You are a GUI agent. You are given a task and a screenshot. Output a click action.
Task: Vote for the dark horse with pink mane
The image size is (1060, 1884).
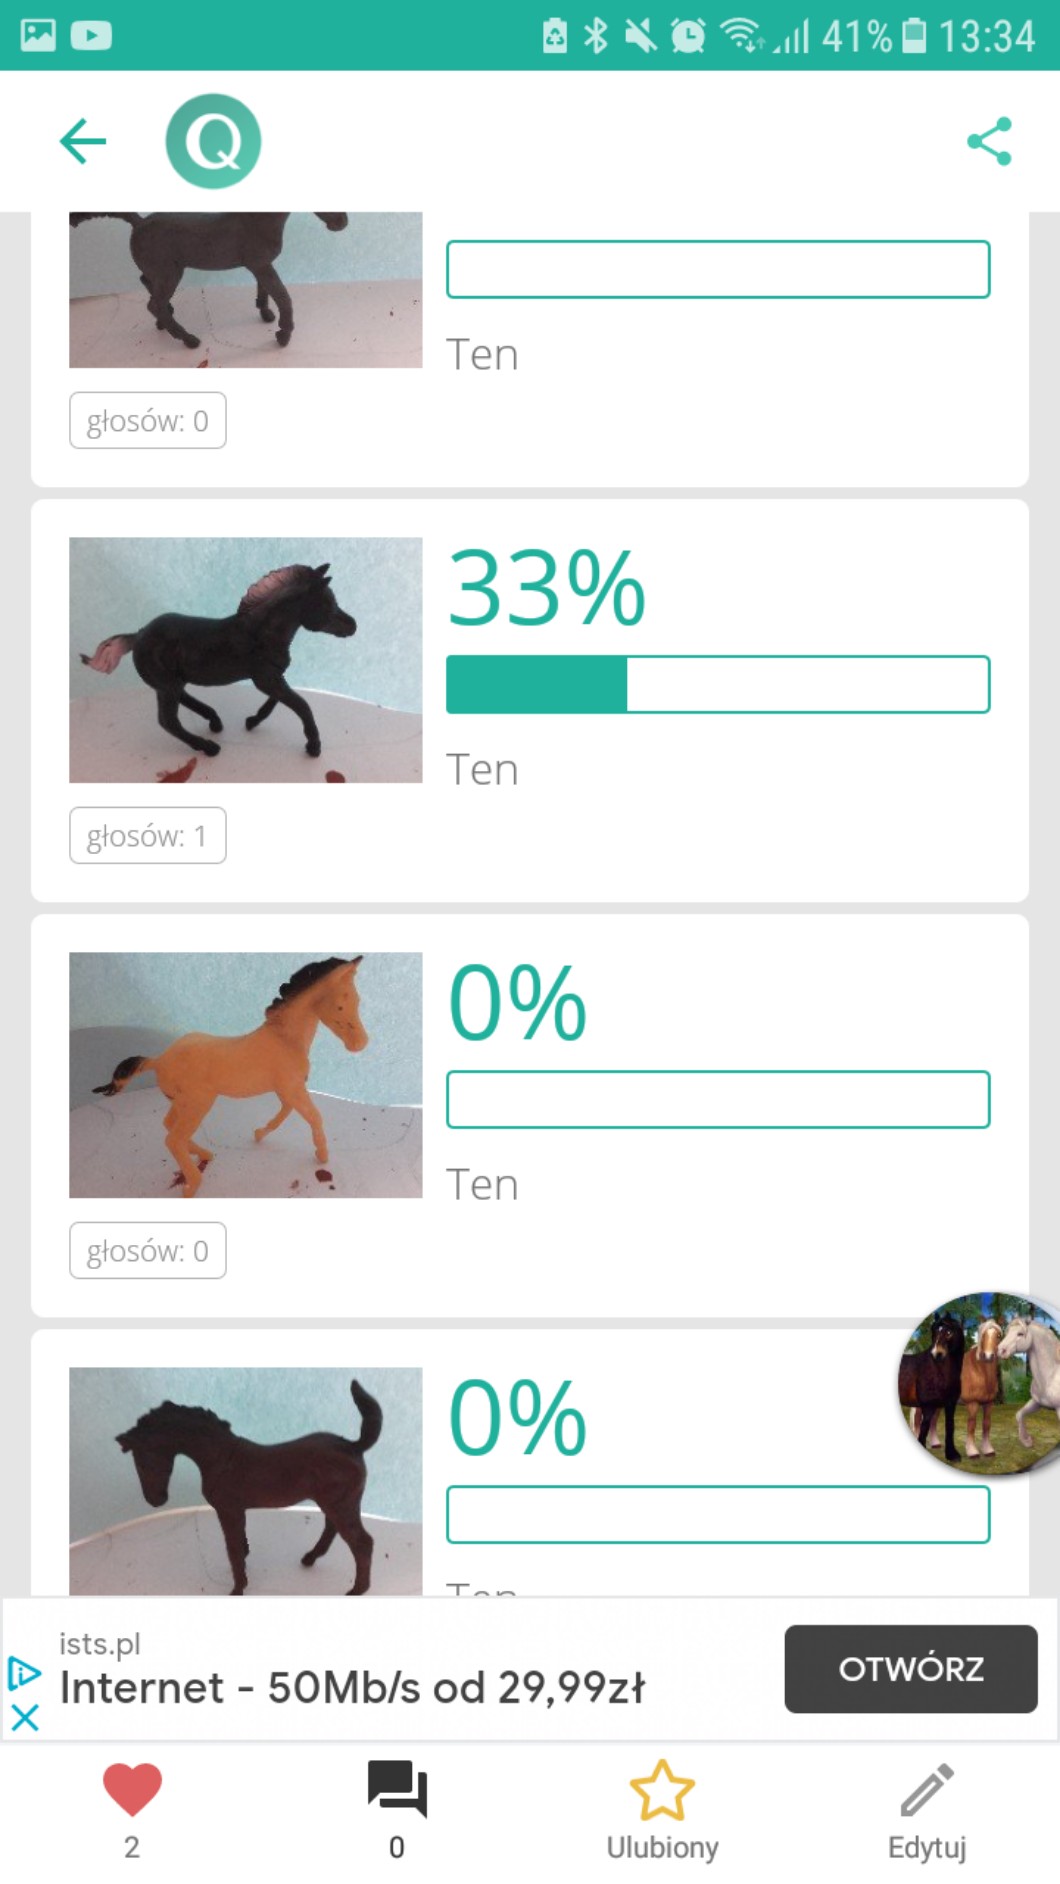(x=245, y=660)
